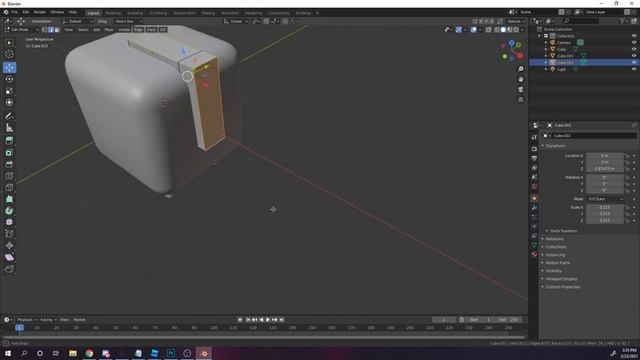Enable vertex select mode
This screenshot has height=360, width=640.
click(44, 30)
